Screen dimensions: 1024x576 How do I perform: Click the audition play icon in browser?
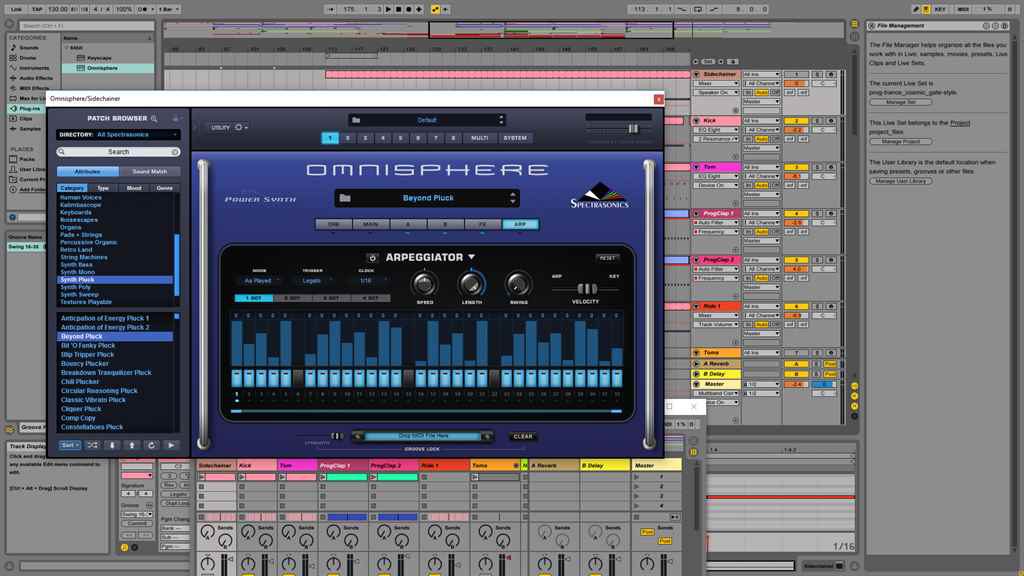point(171,445)
